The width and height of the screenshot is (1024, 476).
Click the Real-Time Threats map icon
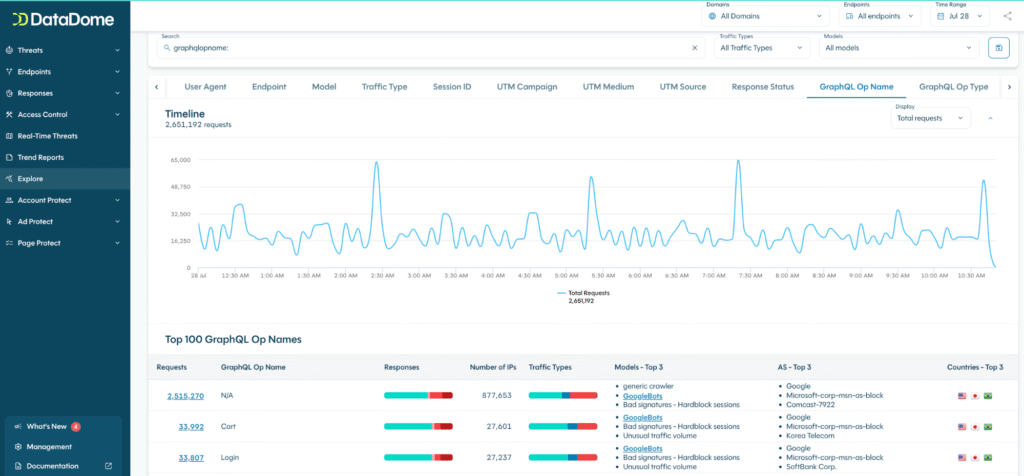(9, 136)
